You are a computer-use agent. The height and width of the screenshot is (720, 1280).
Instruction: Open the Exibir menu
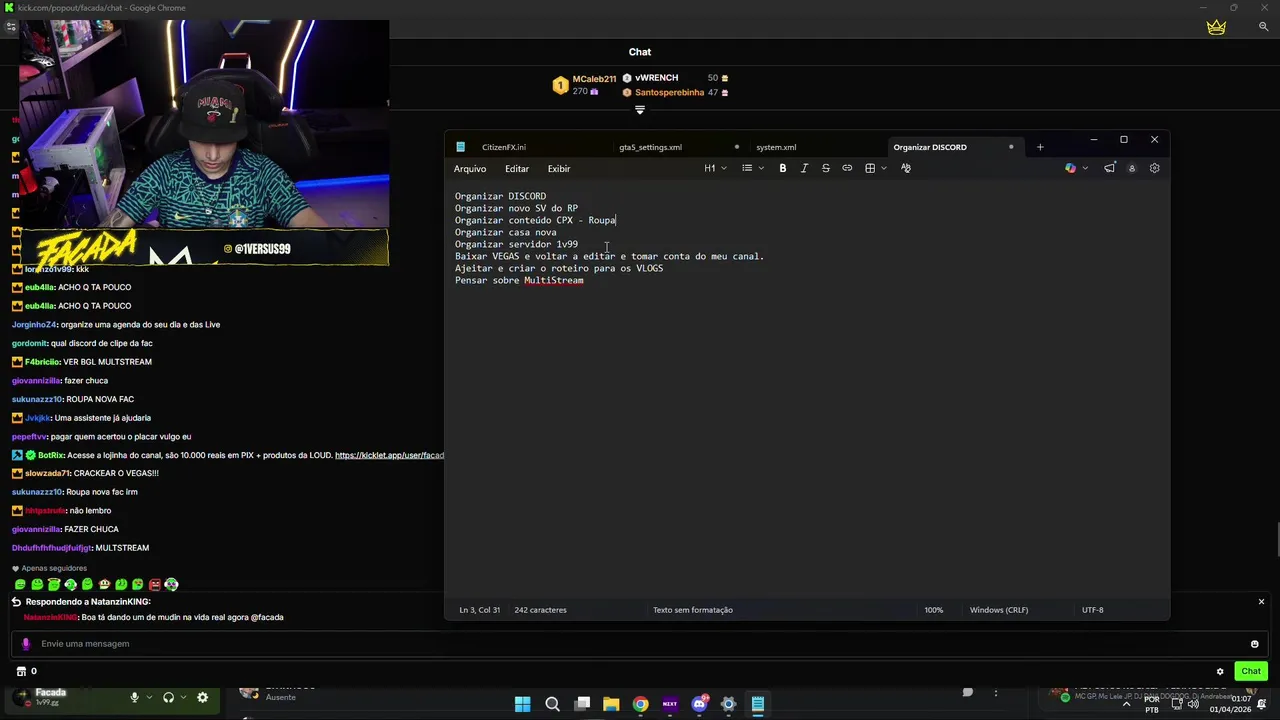pos(559,169)
